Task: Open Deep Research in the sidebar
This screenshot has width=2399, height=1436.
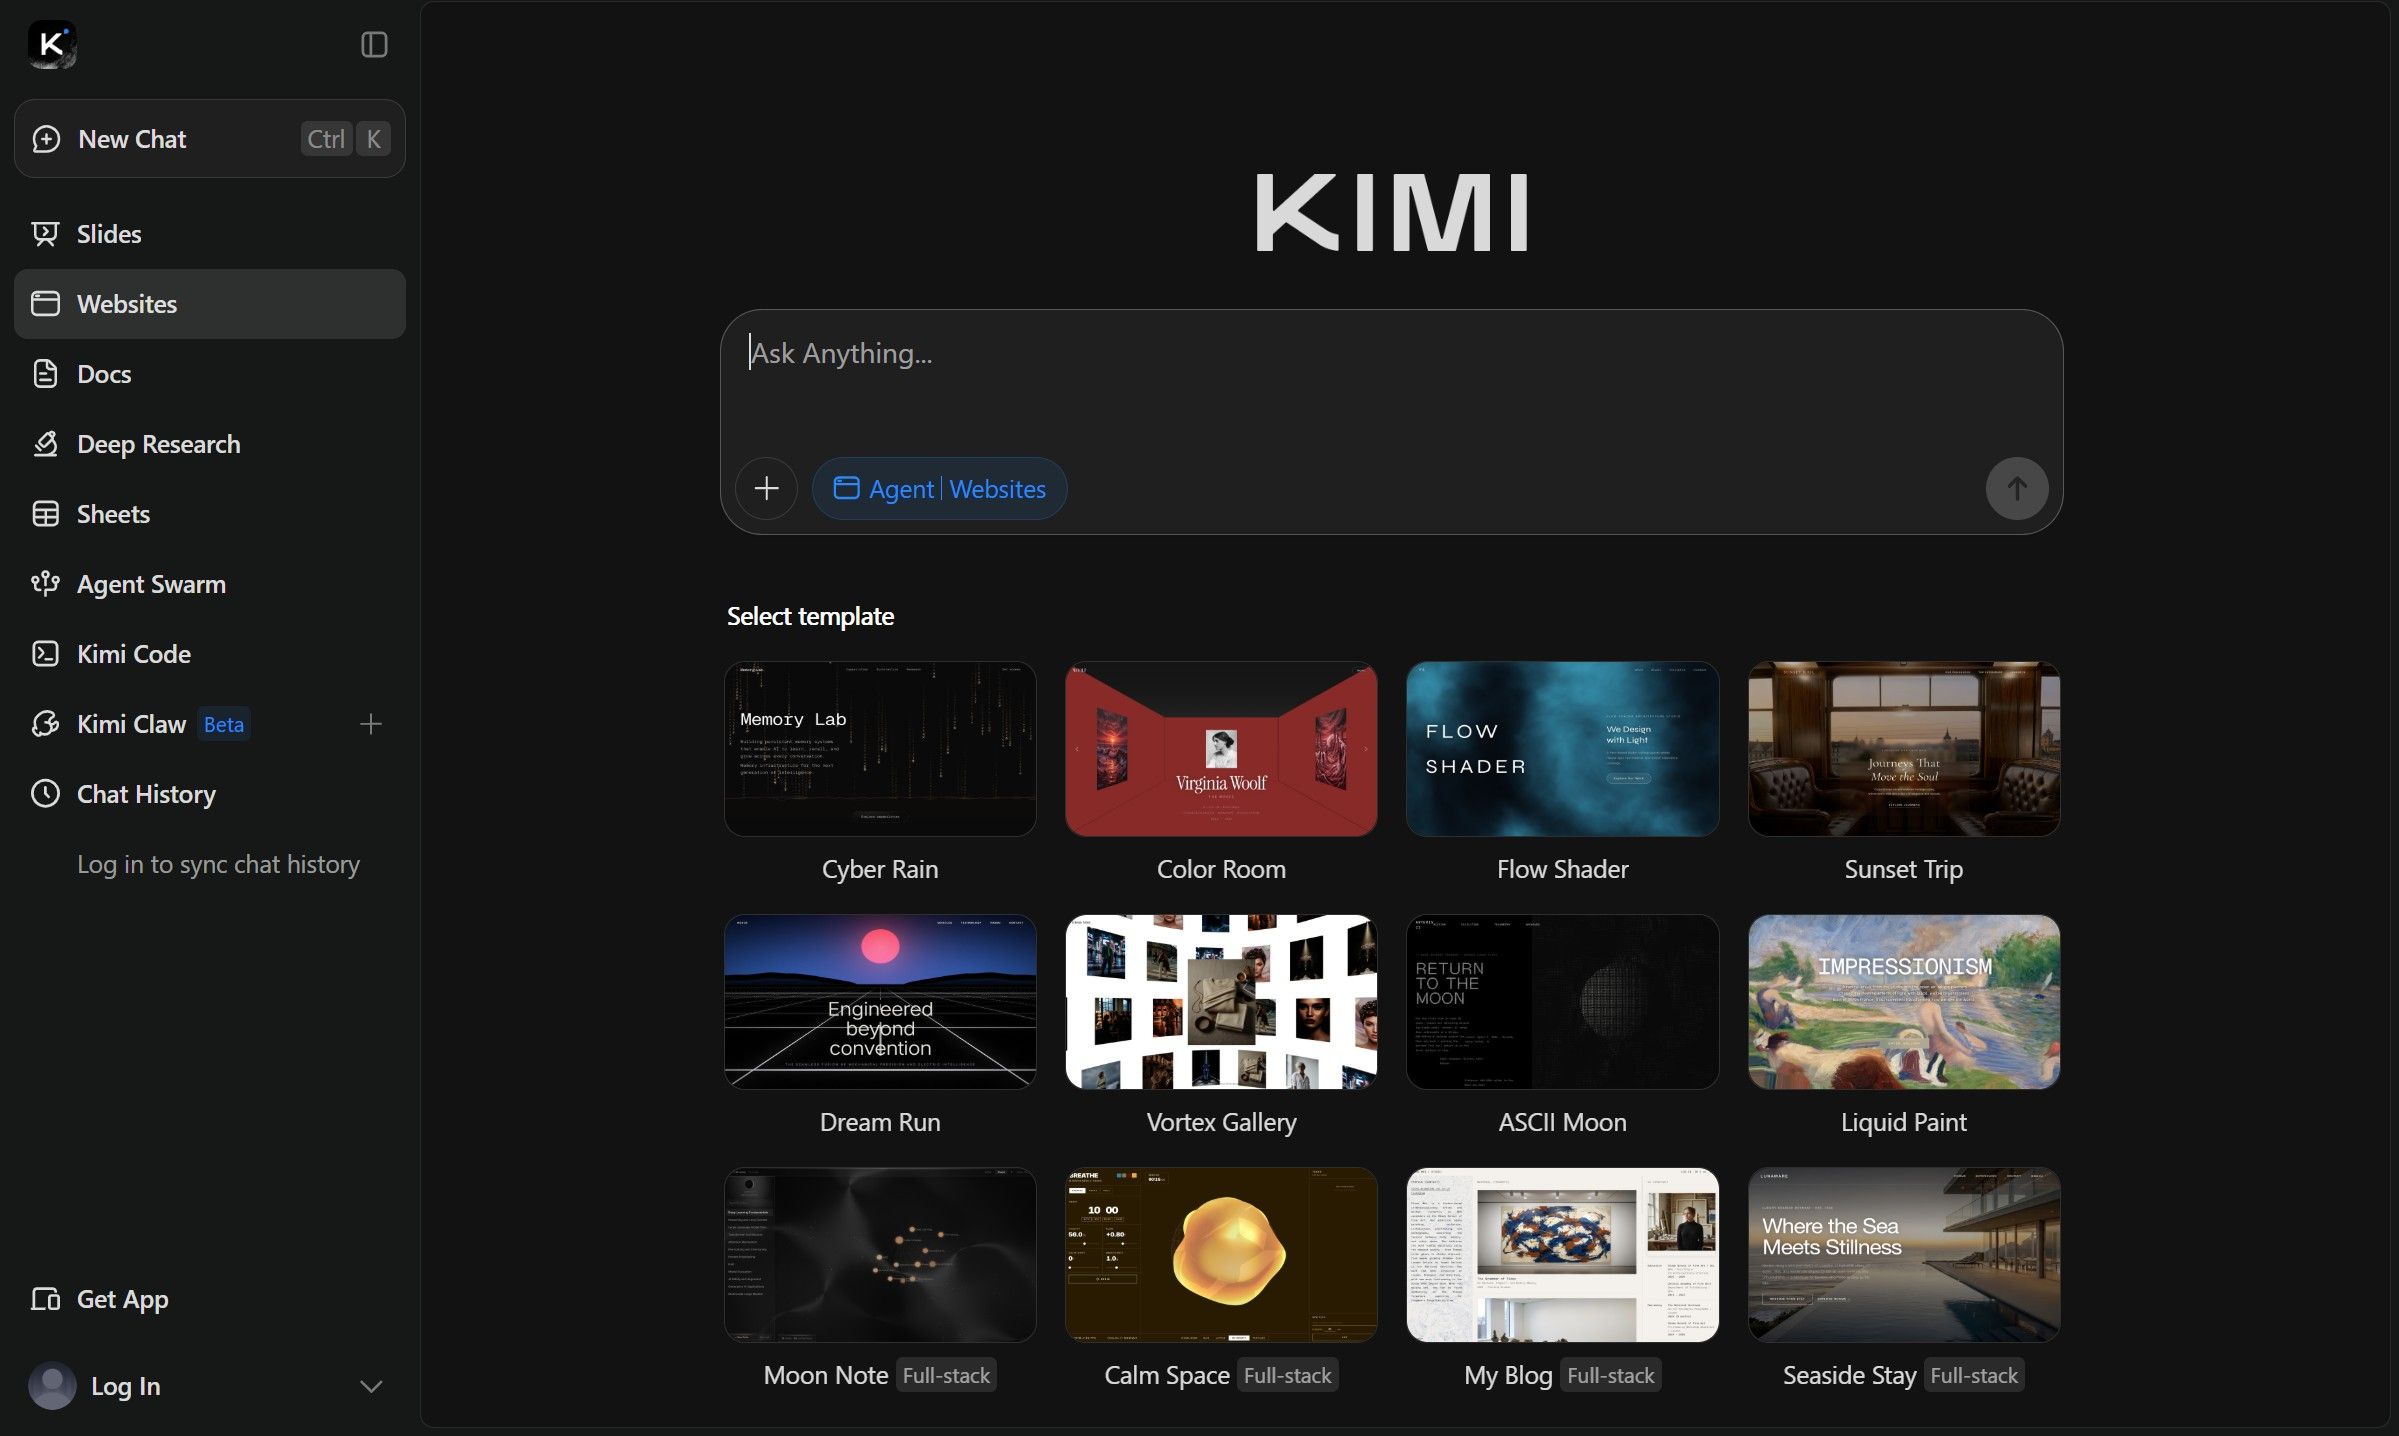Action: [x=210, y=444]
